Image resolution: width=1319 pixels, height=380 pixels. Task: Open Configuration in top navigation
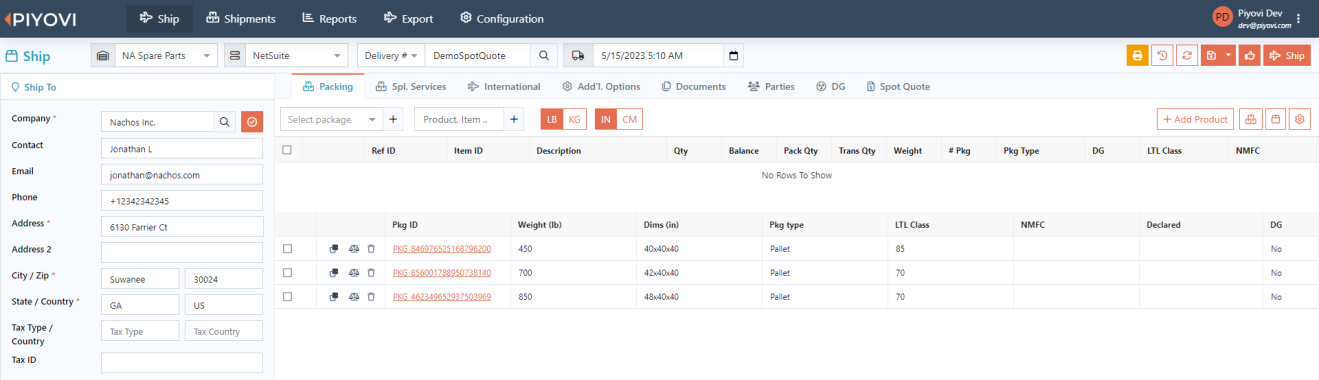pyautogui.click(x=502, y=18)
